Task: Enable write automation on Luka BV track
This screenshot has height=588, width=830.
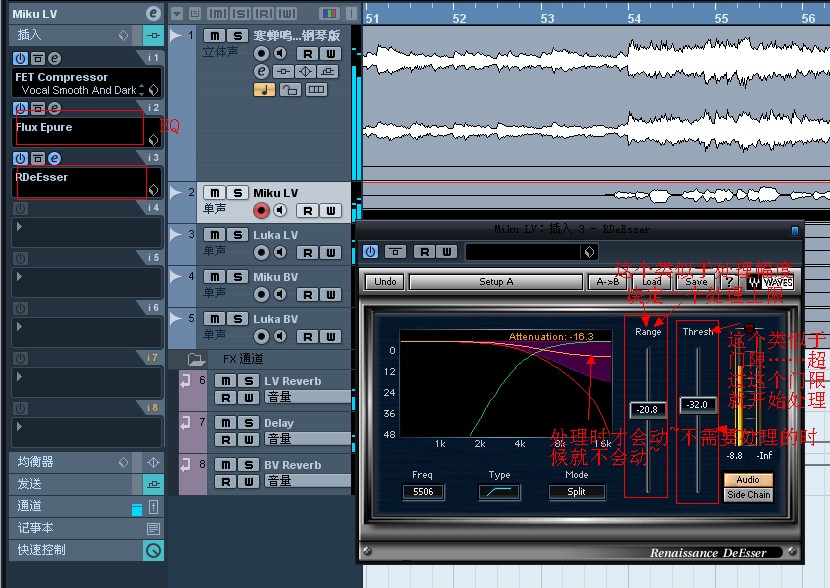Action: (331, 336)
